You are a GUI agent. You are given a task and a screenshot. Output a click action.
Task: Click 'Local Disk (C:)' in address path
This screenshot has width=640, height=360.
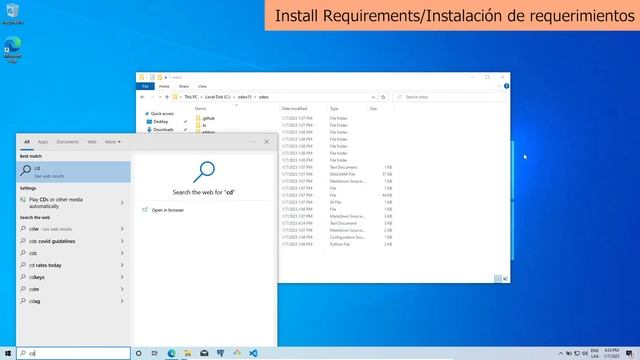tap(218, 97)
